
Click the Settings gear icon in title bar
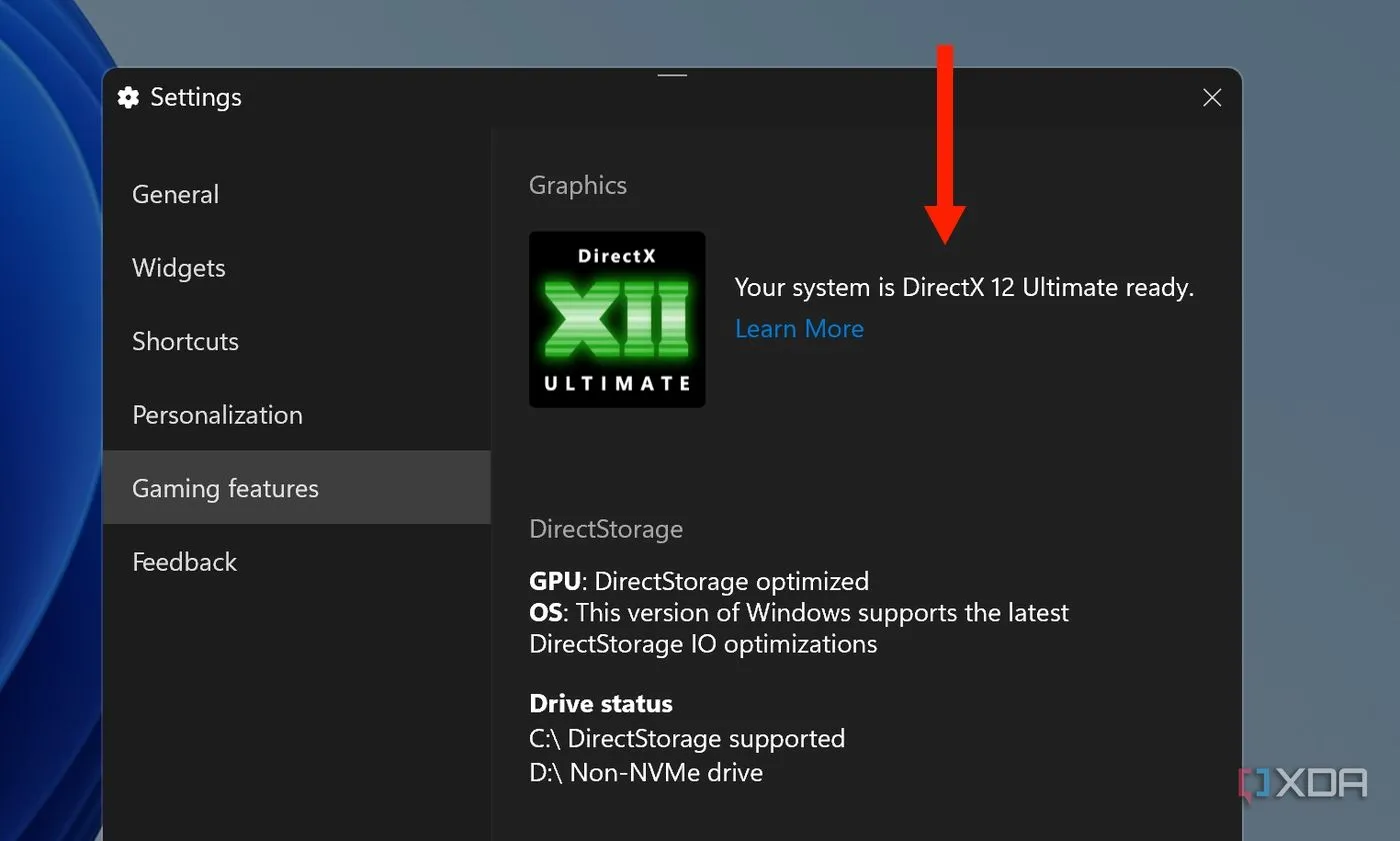point(128,97)
